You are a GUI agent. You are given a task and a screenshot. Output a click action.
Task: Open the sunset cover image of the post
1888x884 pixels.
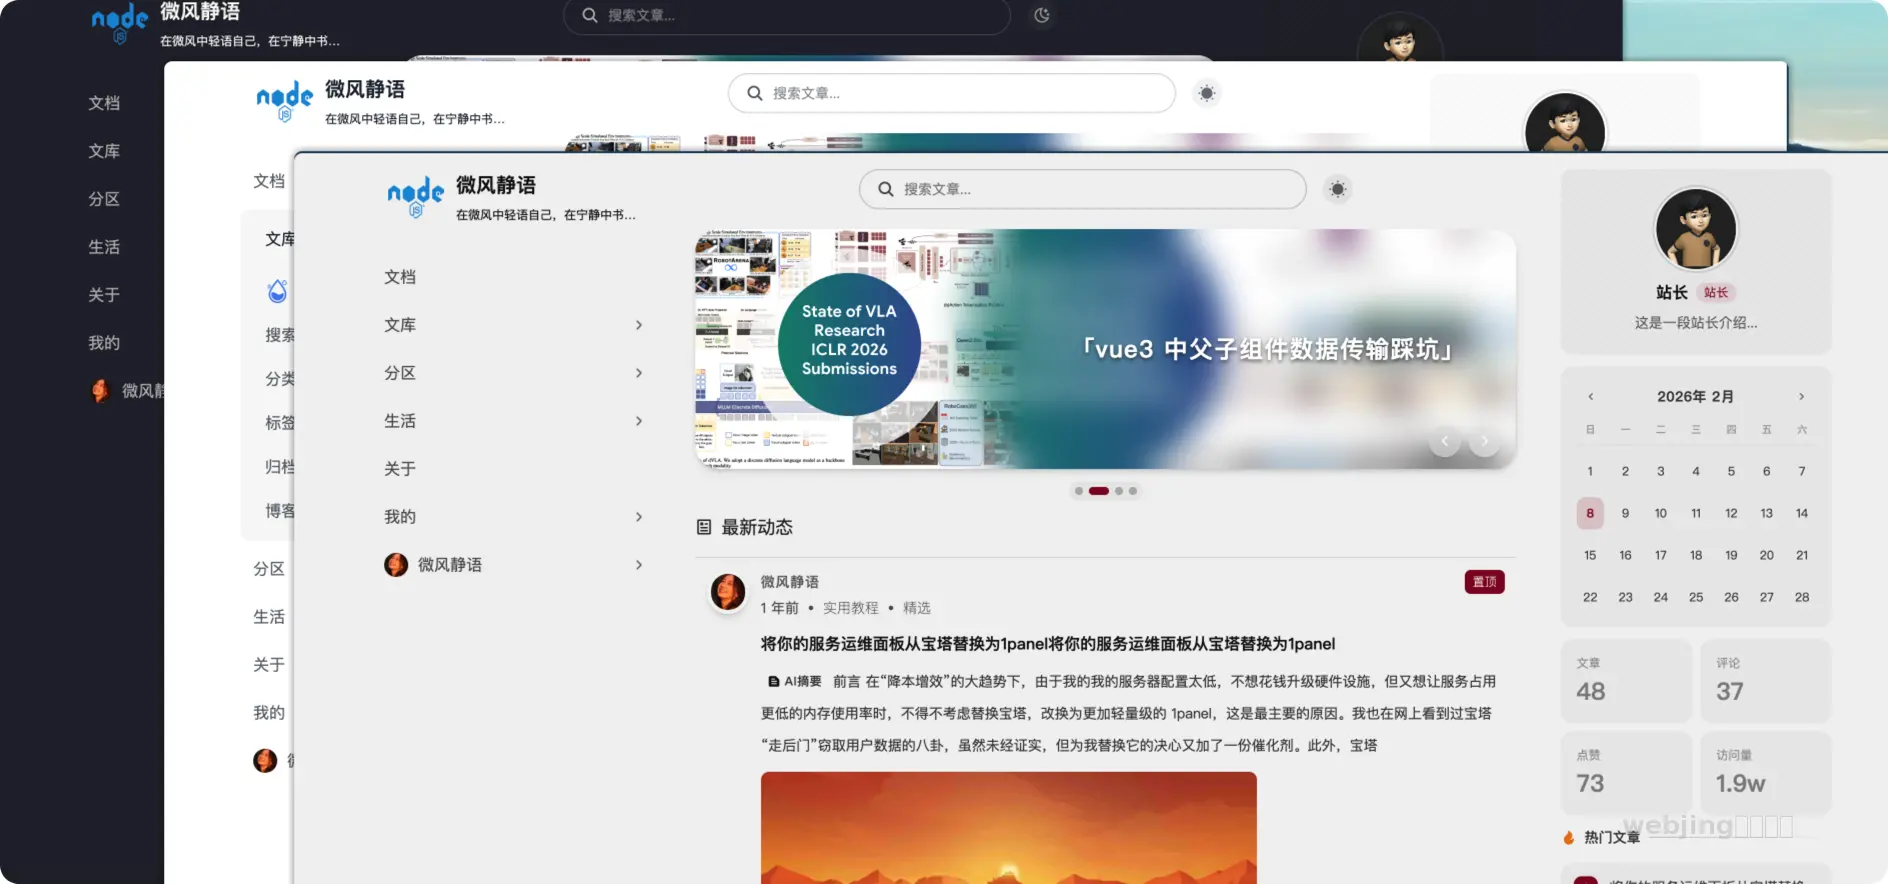pos(1008,827)
